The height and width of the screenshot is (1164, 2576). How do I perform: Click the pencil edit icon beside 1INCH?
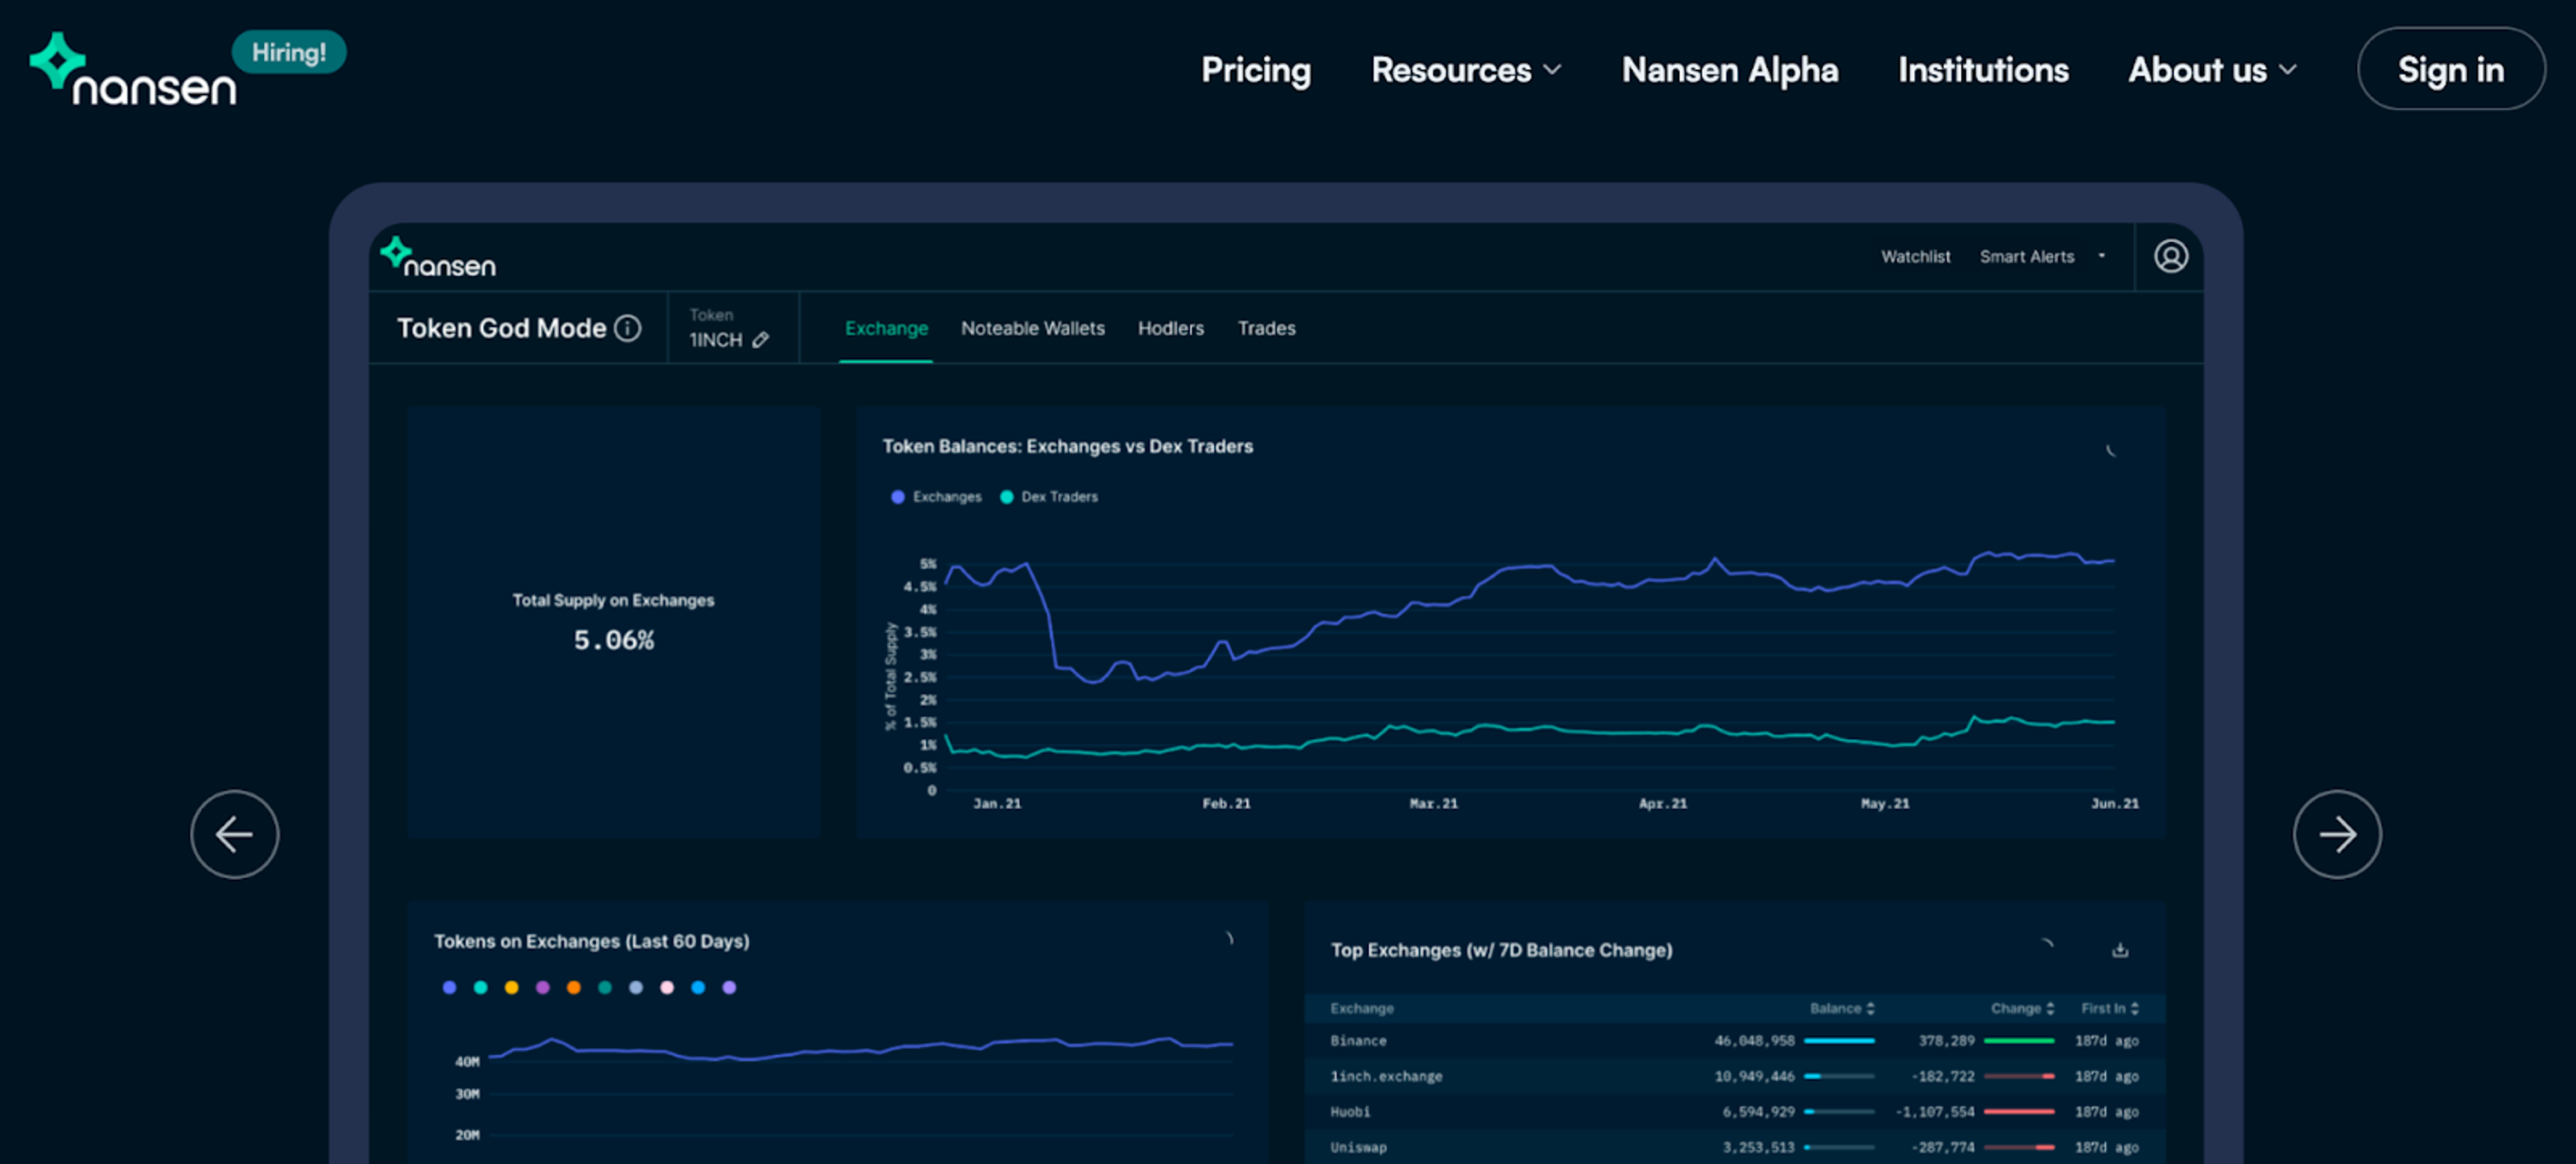tap(760, 340)
